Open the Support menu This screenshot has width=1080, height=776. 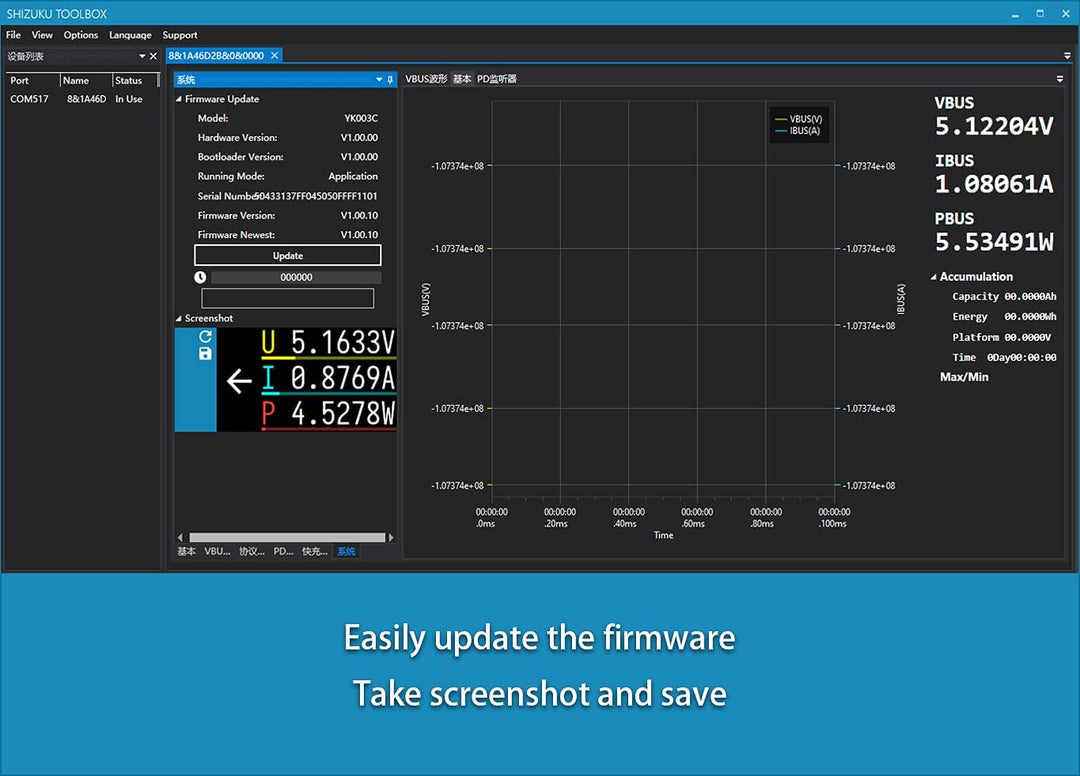(x=180, y=35)
